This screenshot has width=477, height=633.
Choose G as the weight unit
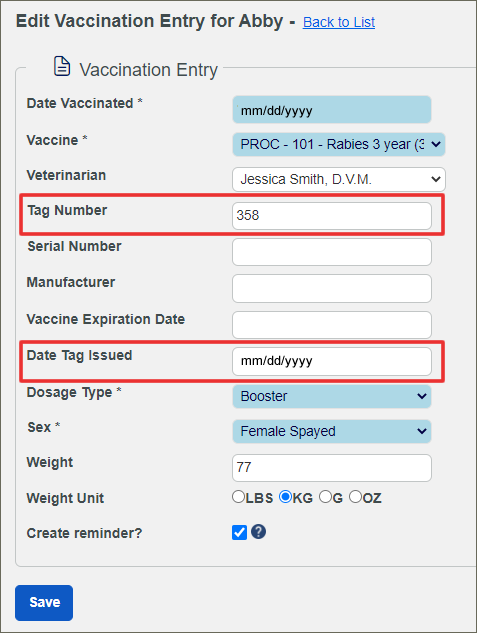click(x=325, y=497)
